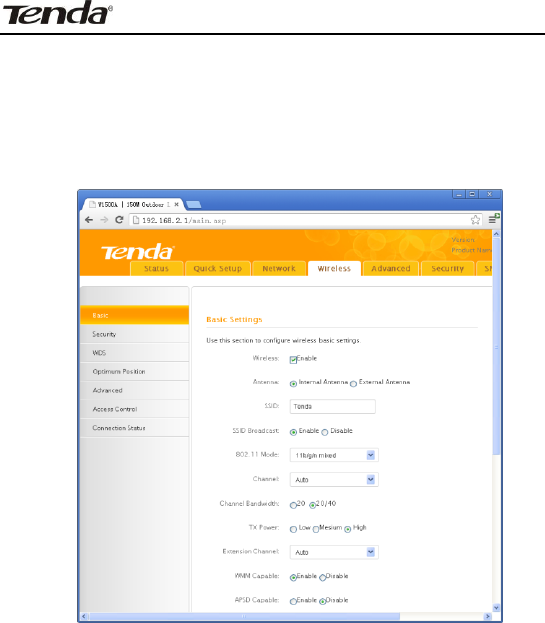Open the Extension Channel dropdown
545x623 pixels.
pos(334,552)
